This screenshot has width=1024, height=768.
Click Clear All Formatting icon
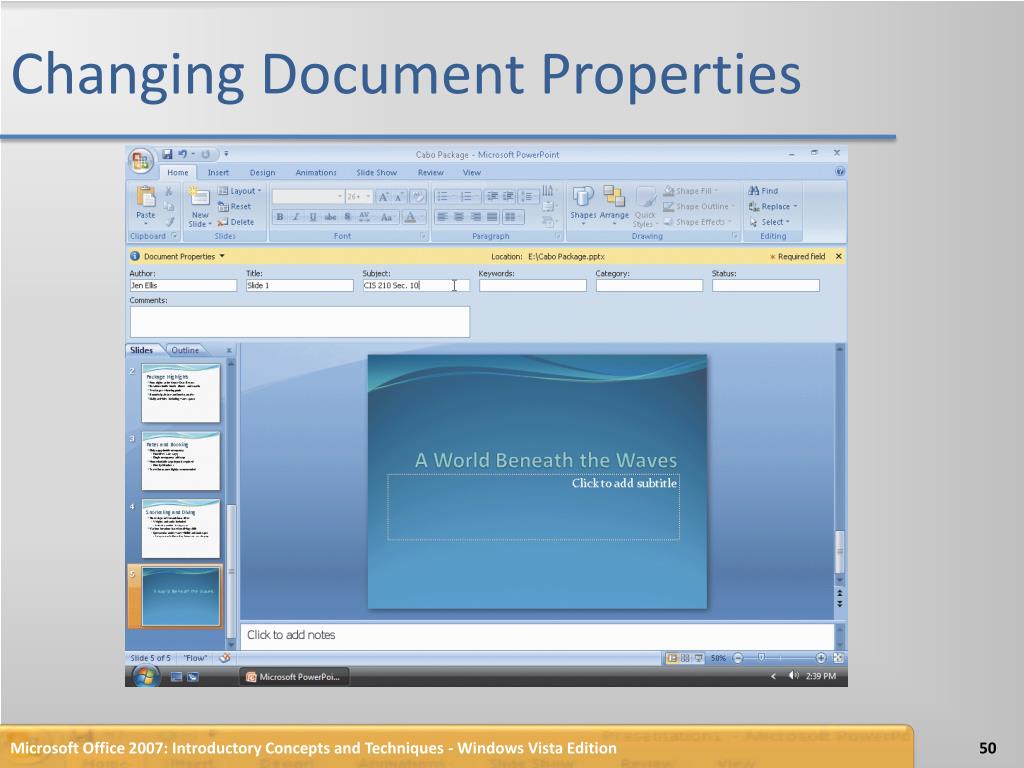419,197
